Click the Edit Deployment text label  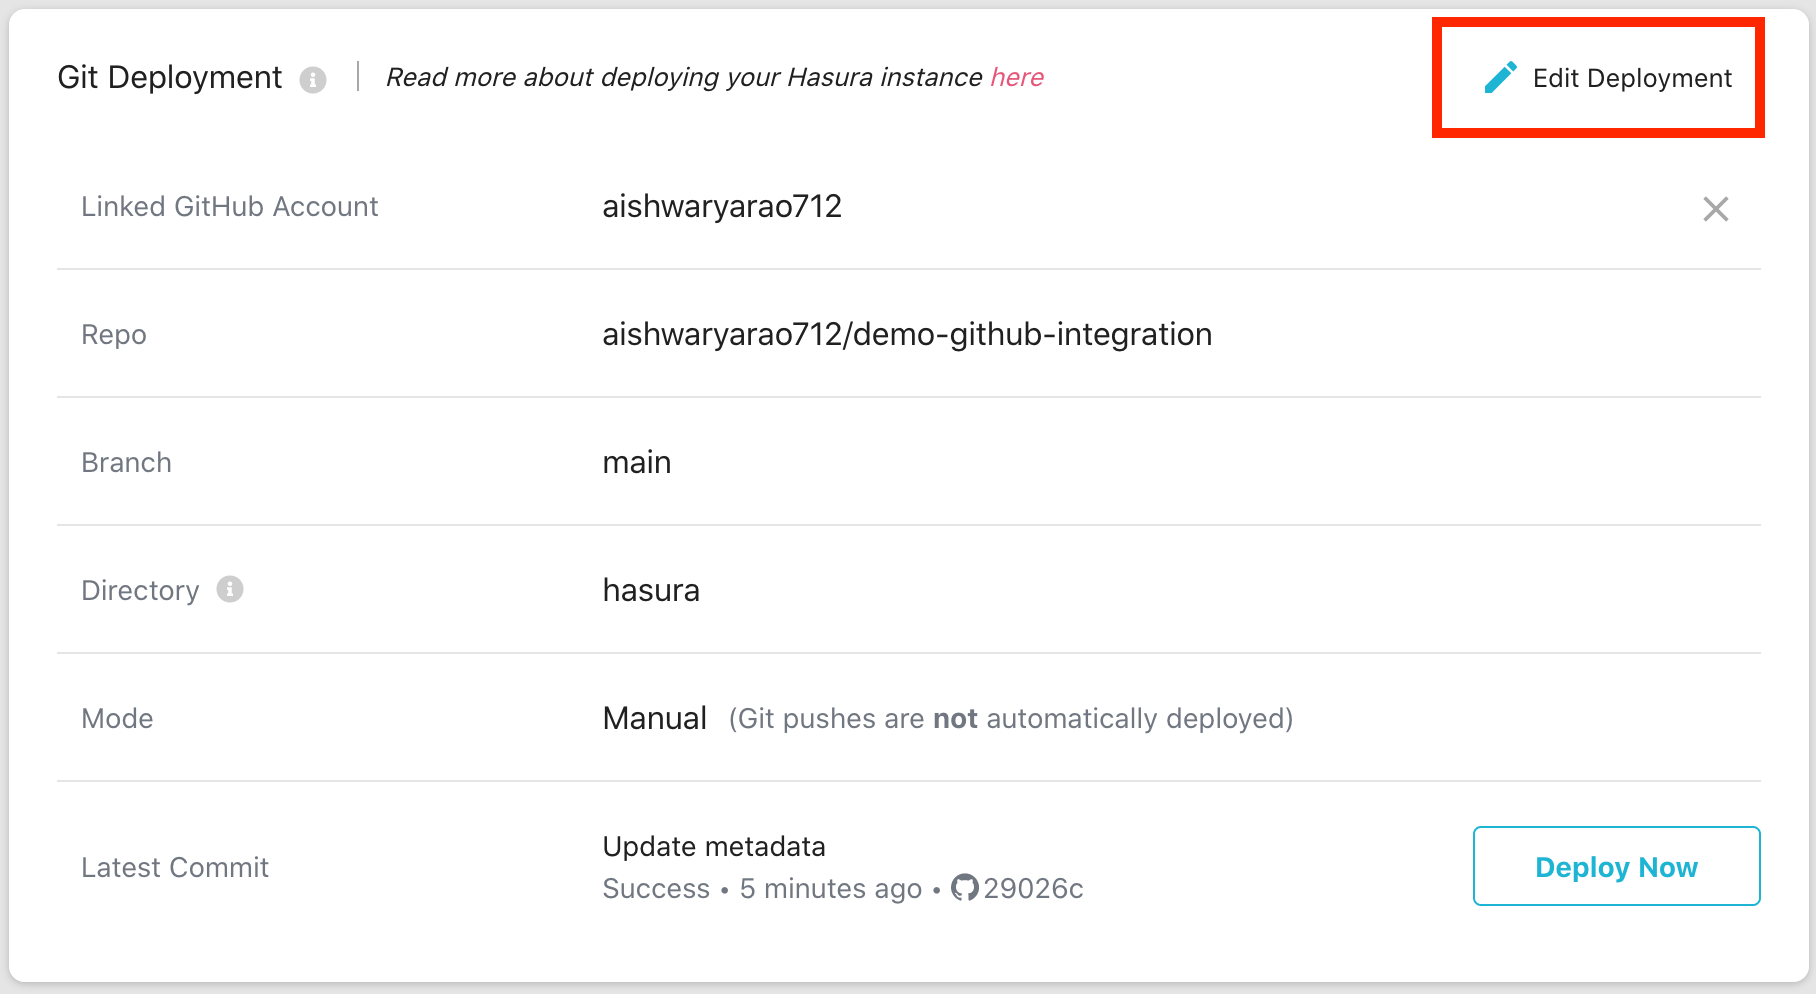click(x=1632, y=78)
